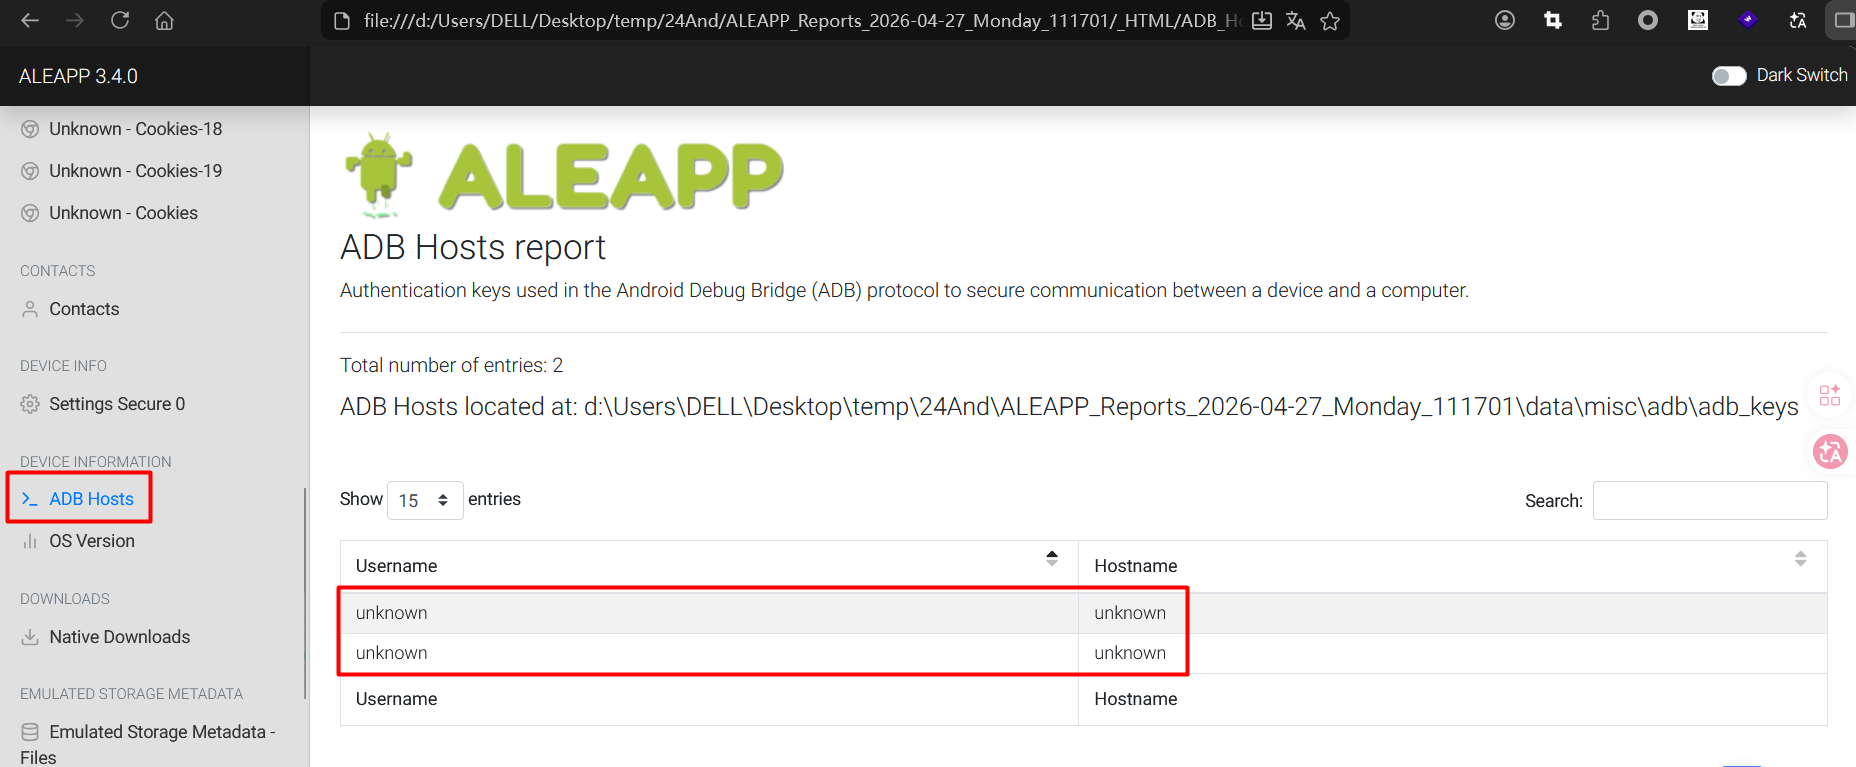Open the Show entries count dropdown
Screen dimensions: 1856x767
coord(425,500)
